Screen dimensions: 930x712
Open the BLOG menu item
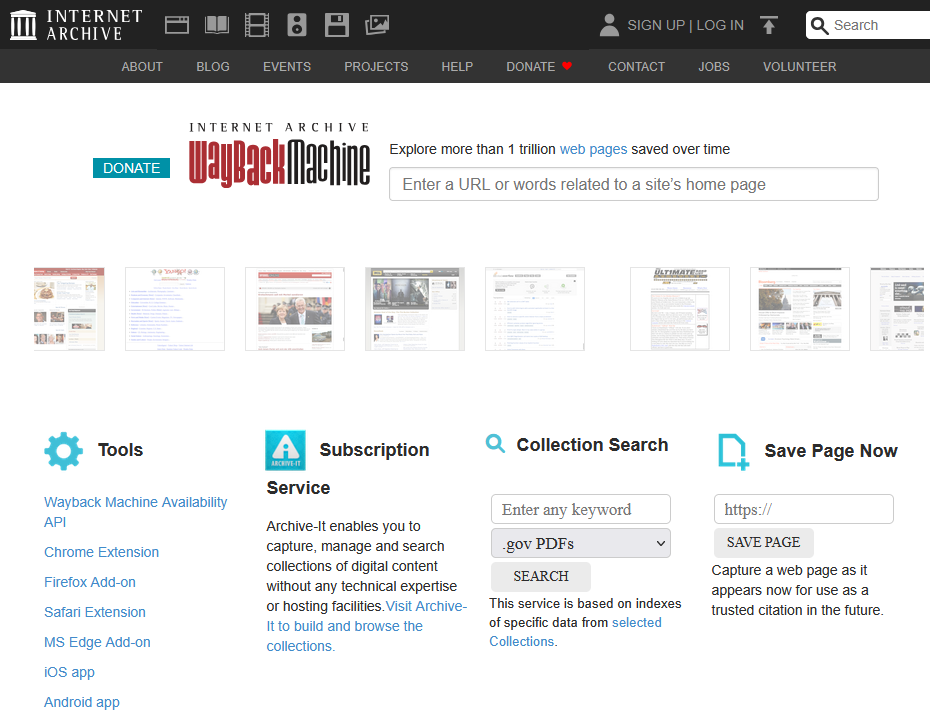click(x=213, y=66)
